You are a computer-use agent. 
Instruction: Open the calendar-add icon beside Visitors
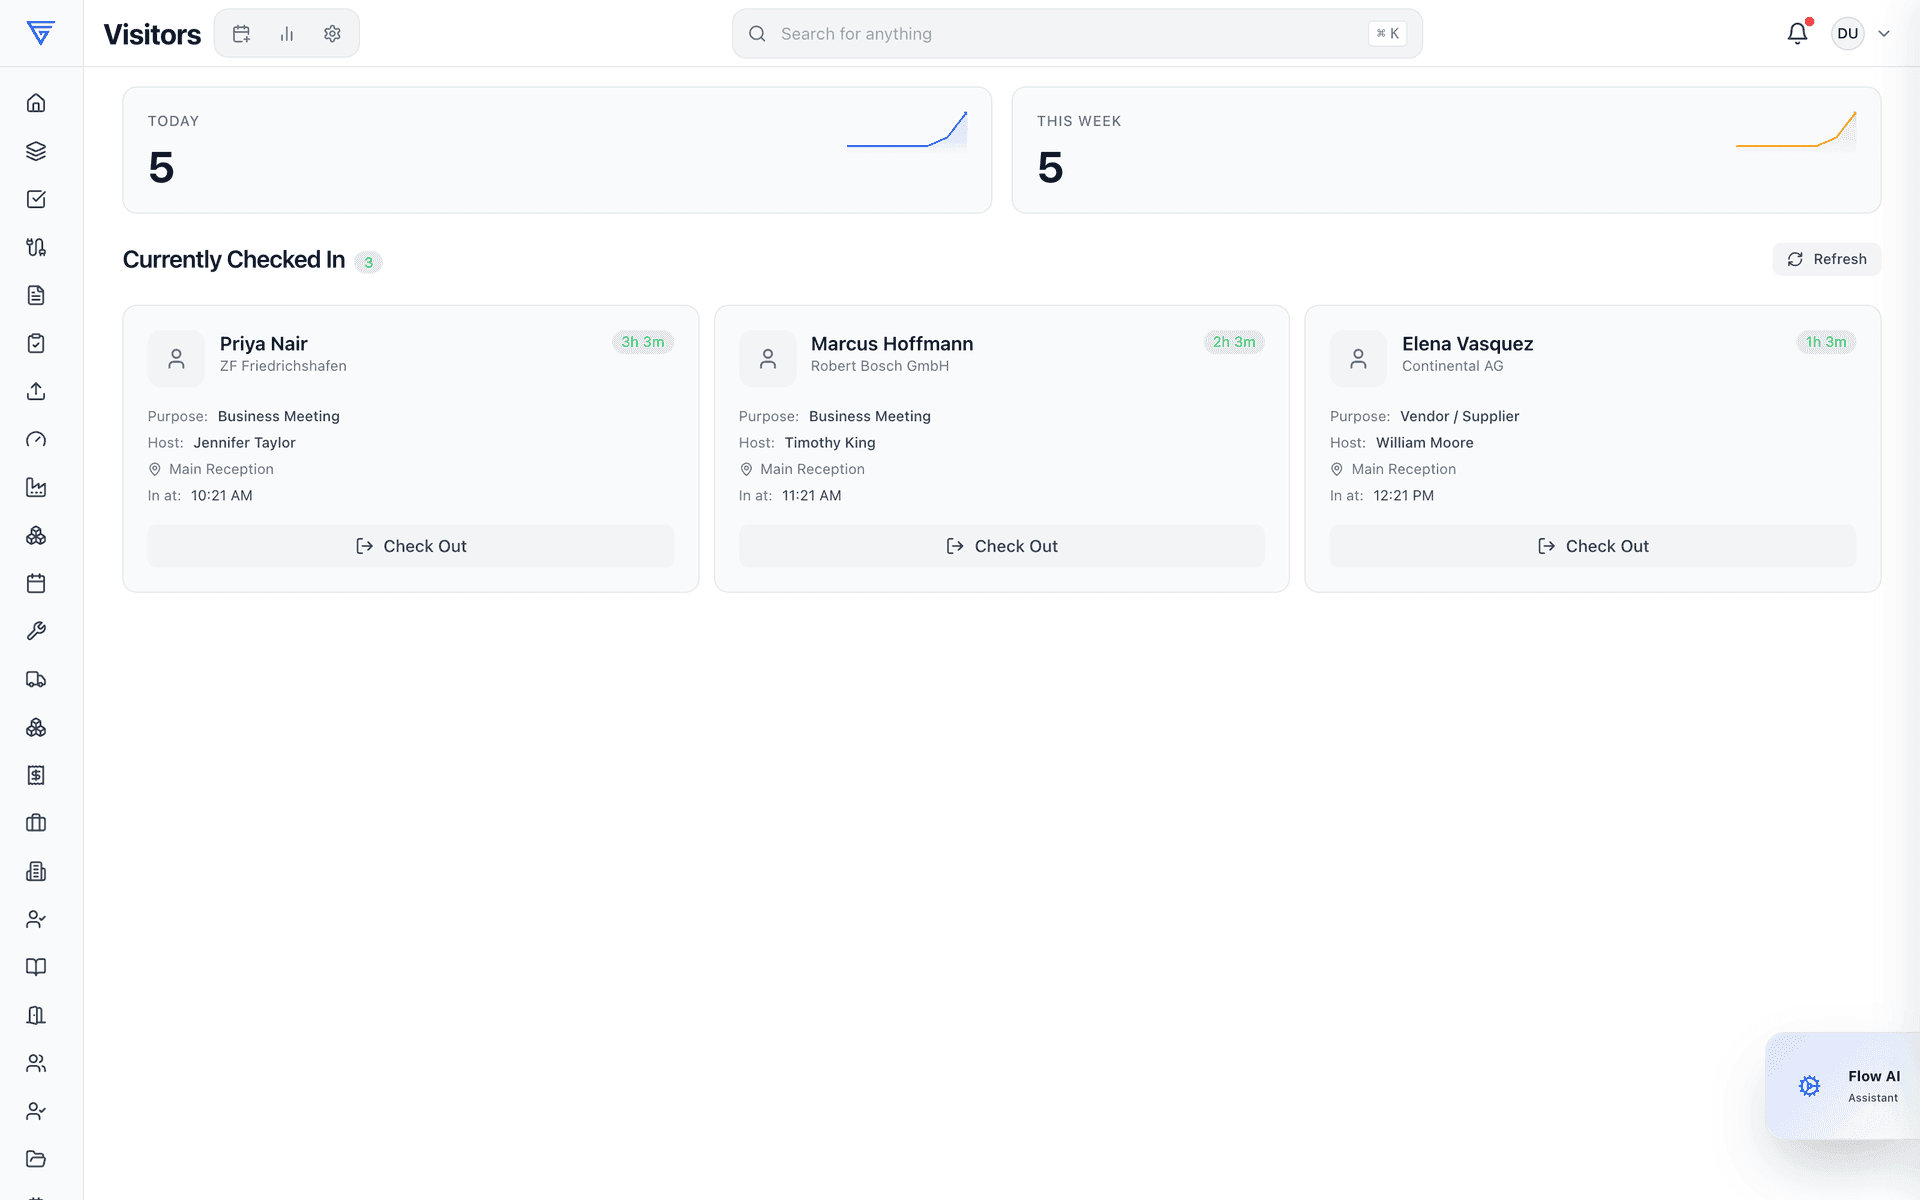[241, 34]
